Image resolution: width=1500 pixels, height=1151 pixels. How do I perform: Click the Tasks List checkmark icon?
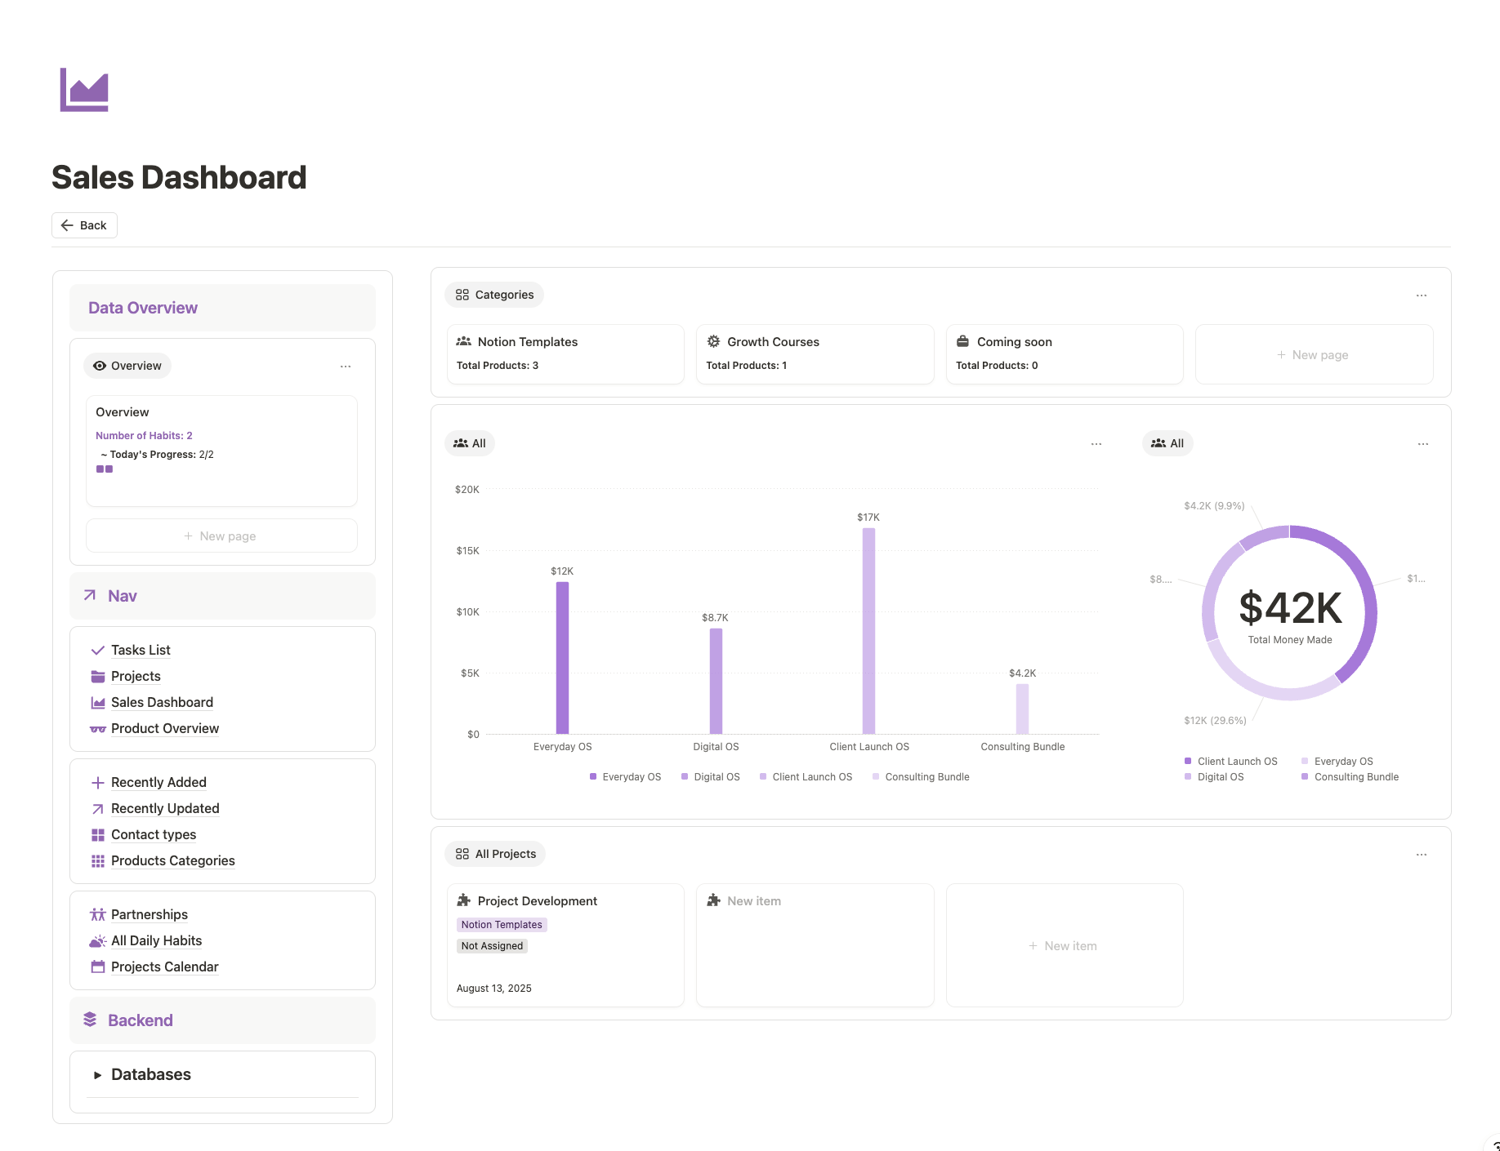coord(98,650)
